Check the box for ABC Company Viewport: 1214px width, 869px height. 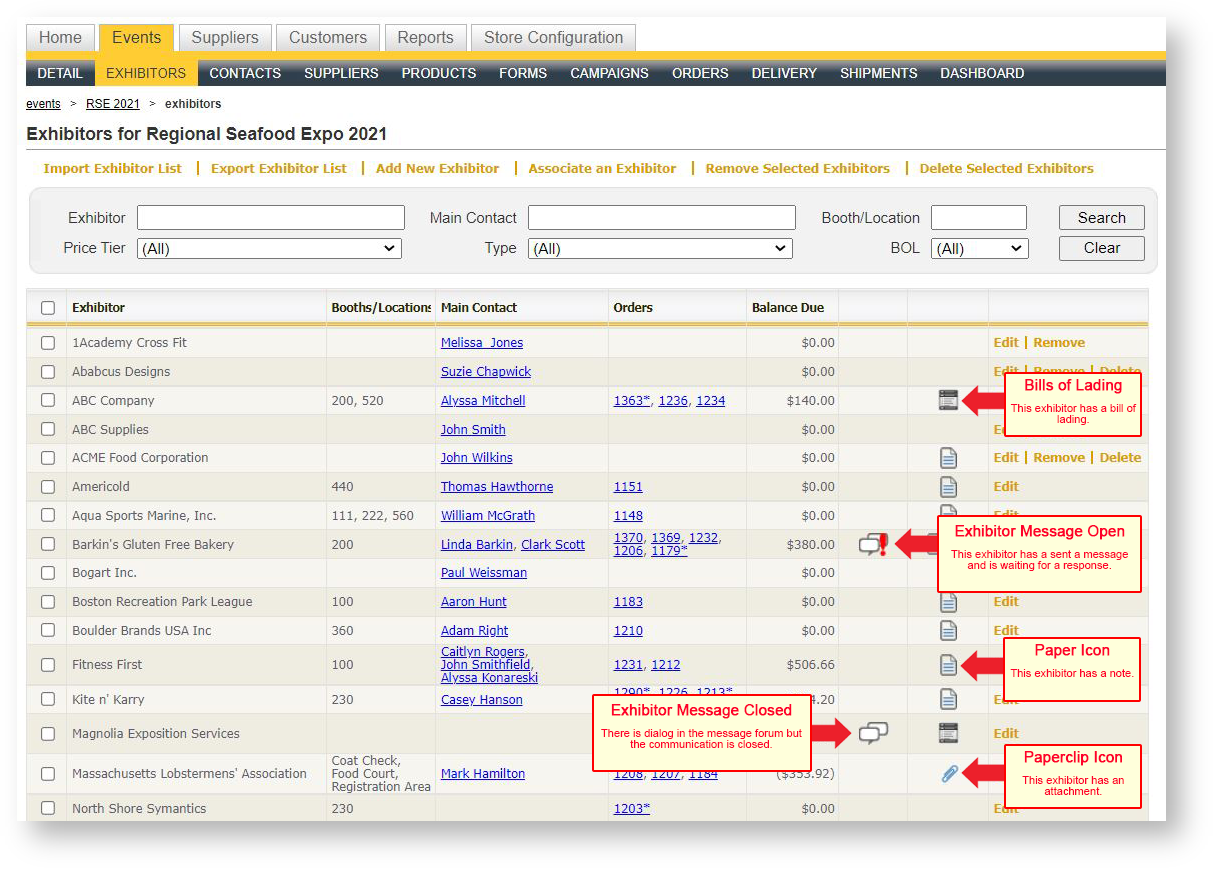[48, 401]
